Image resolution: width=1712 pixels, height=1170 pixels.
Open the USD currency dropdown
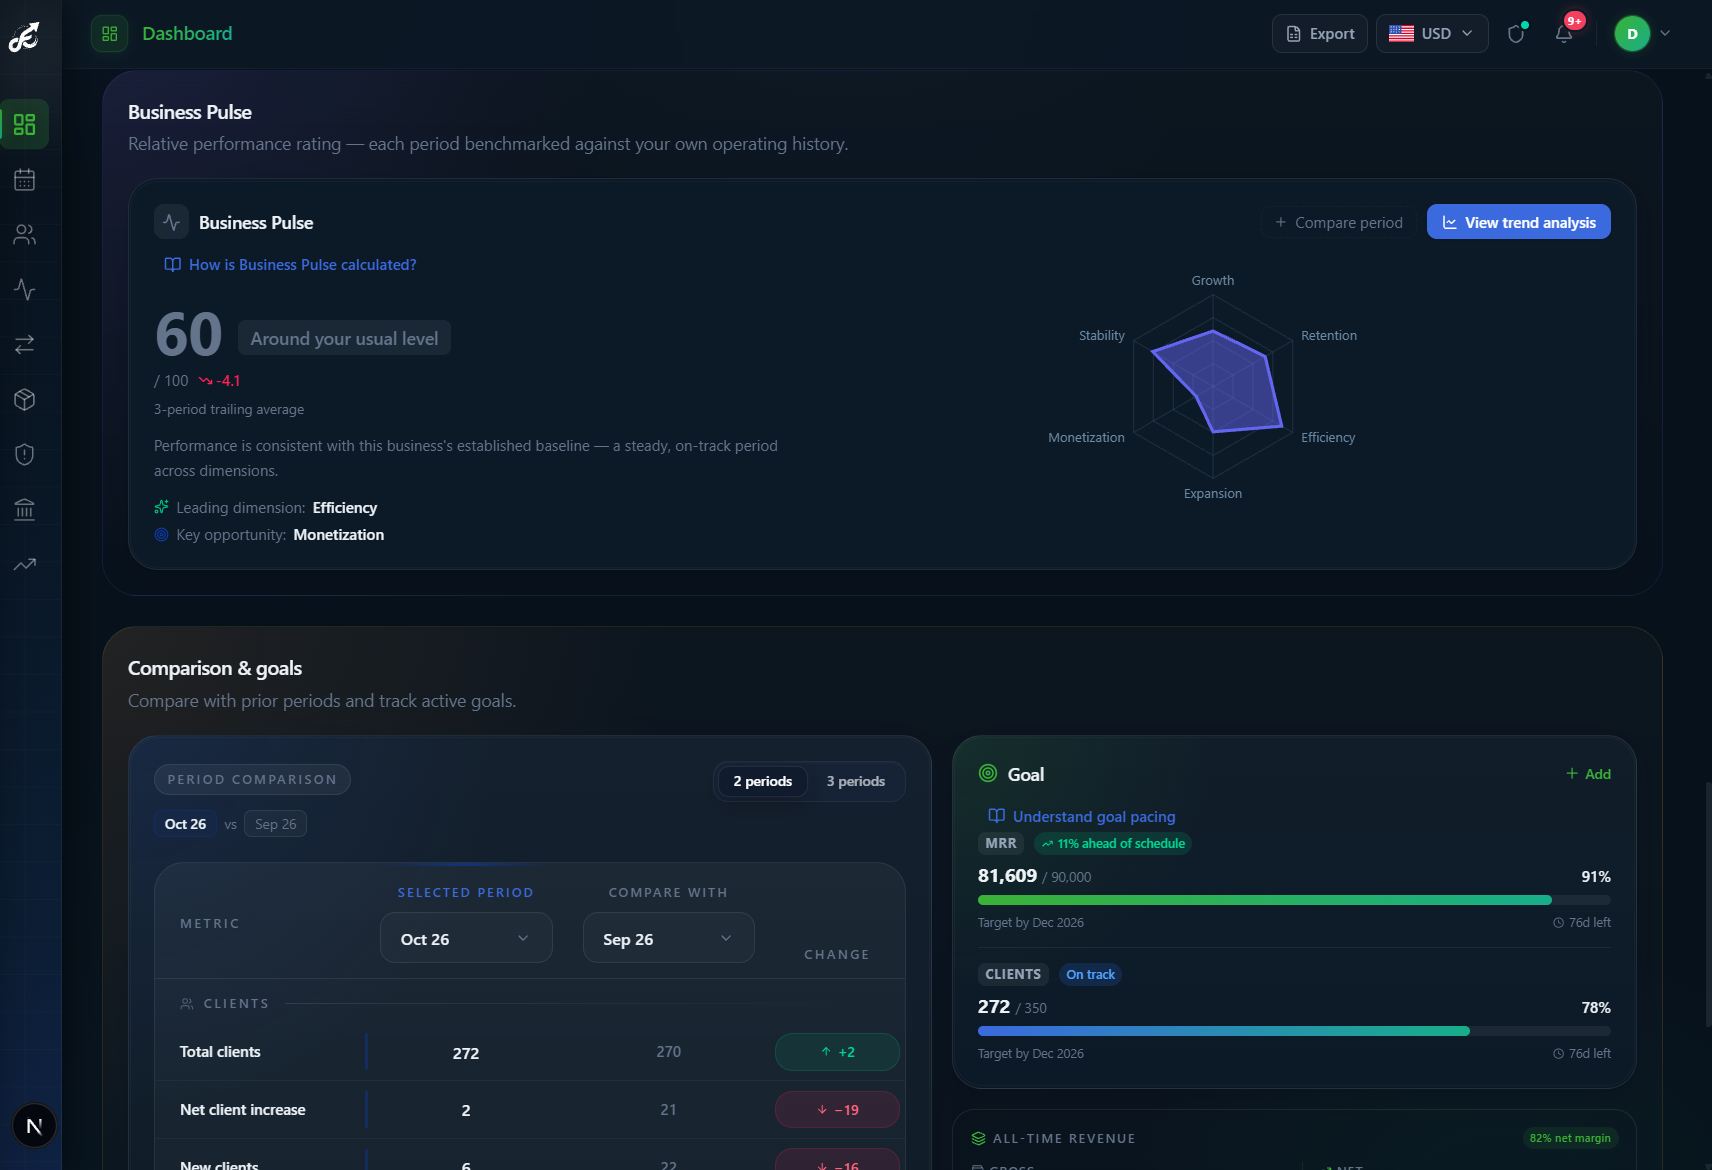1432,33
